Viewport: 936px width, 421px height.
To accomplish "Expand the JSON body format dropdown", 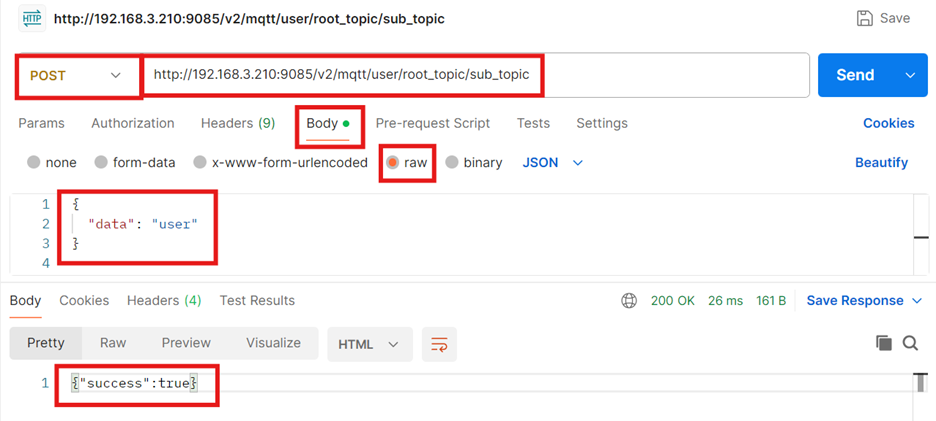I will [553, 162].
